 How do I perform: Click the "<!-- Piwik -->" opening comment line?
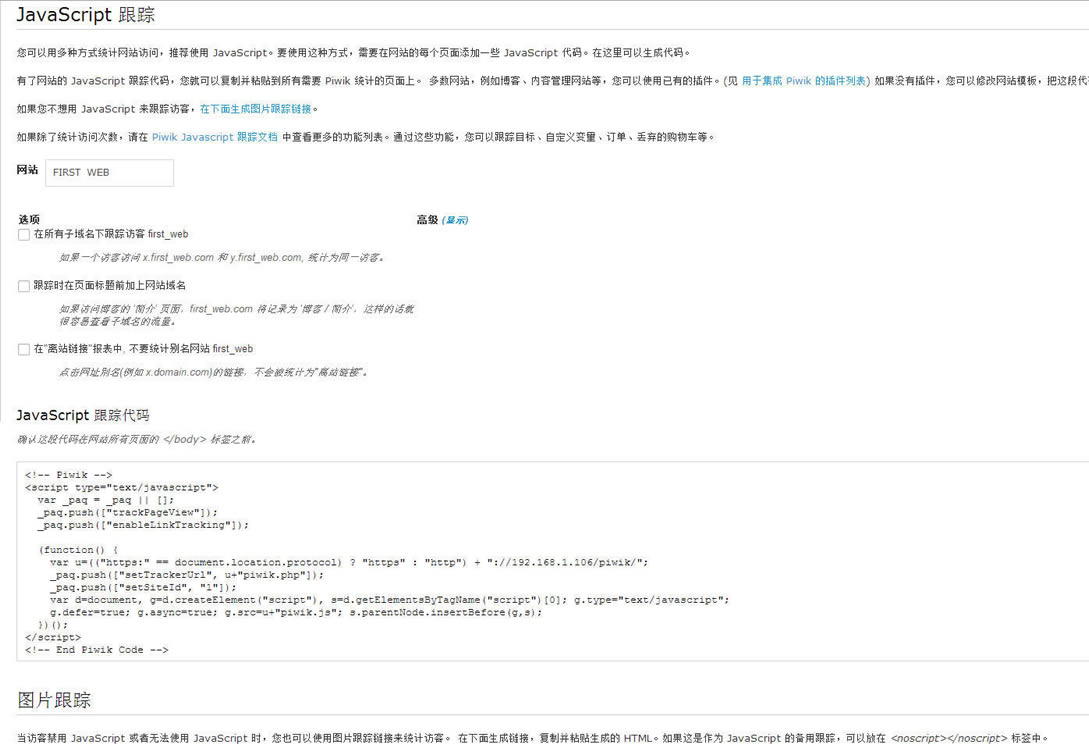pyautogui.click(x=68, y=474)
